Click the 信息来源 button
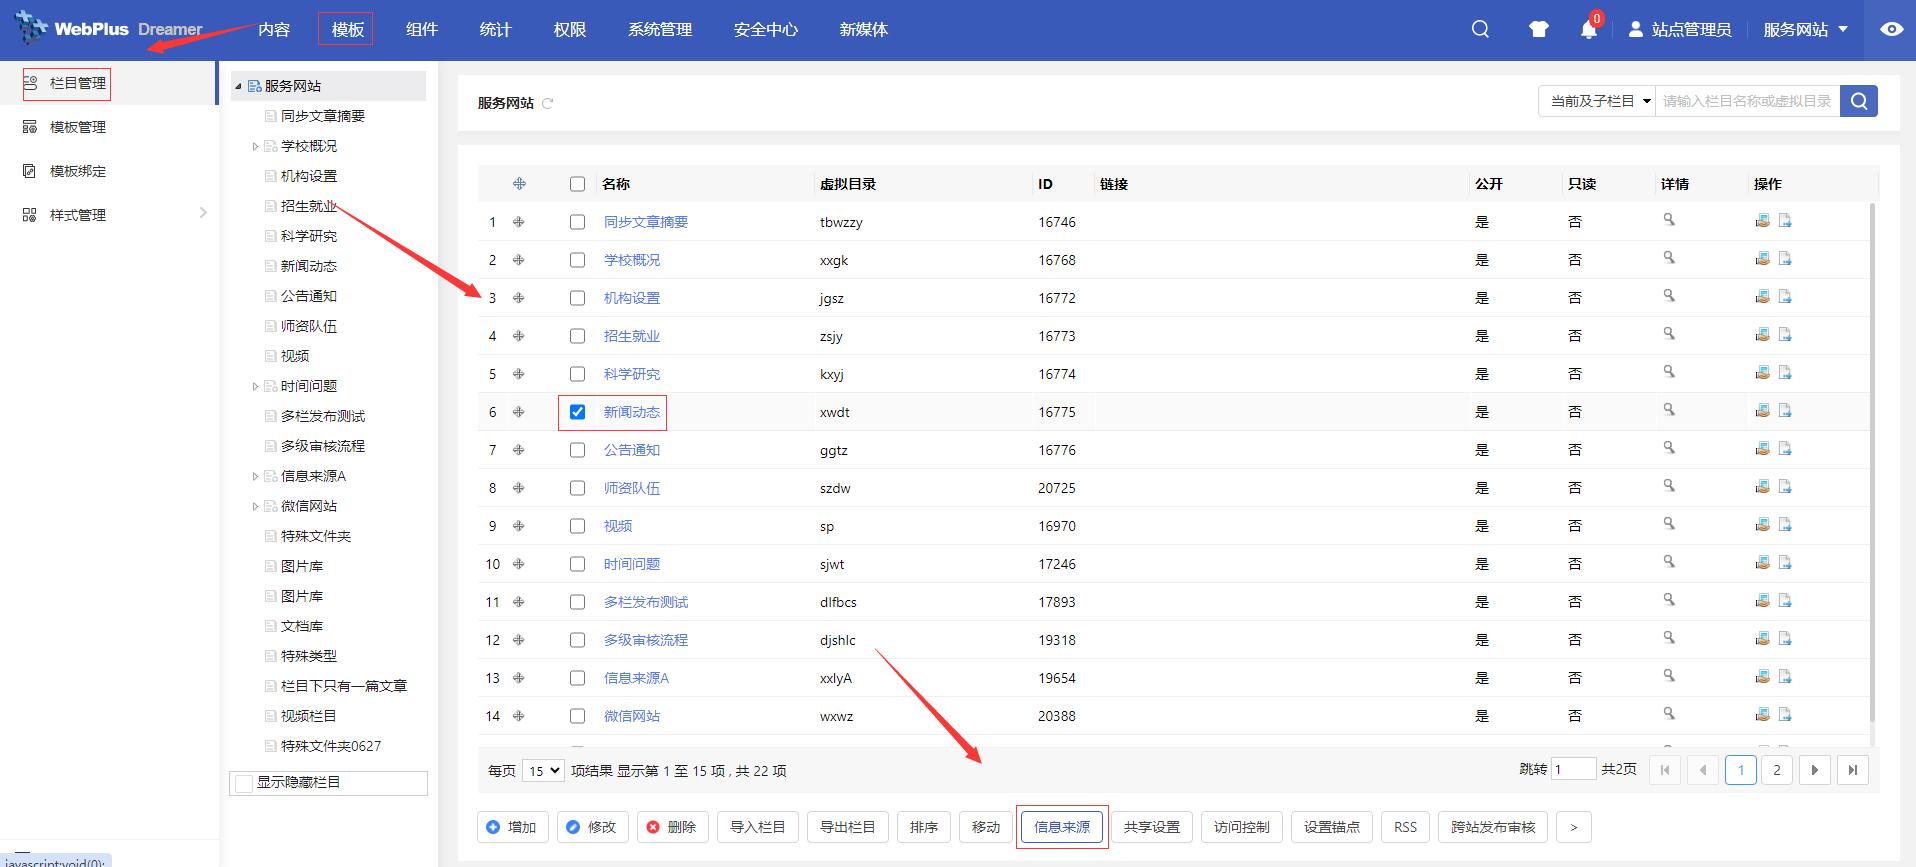1916x867 pixels. [x=1062, y=827]
